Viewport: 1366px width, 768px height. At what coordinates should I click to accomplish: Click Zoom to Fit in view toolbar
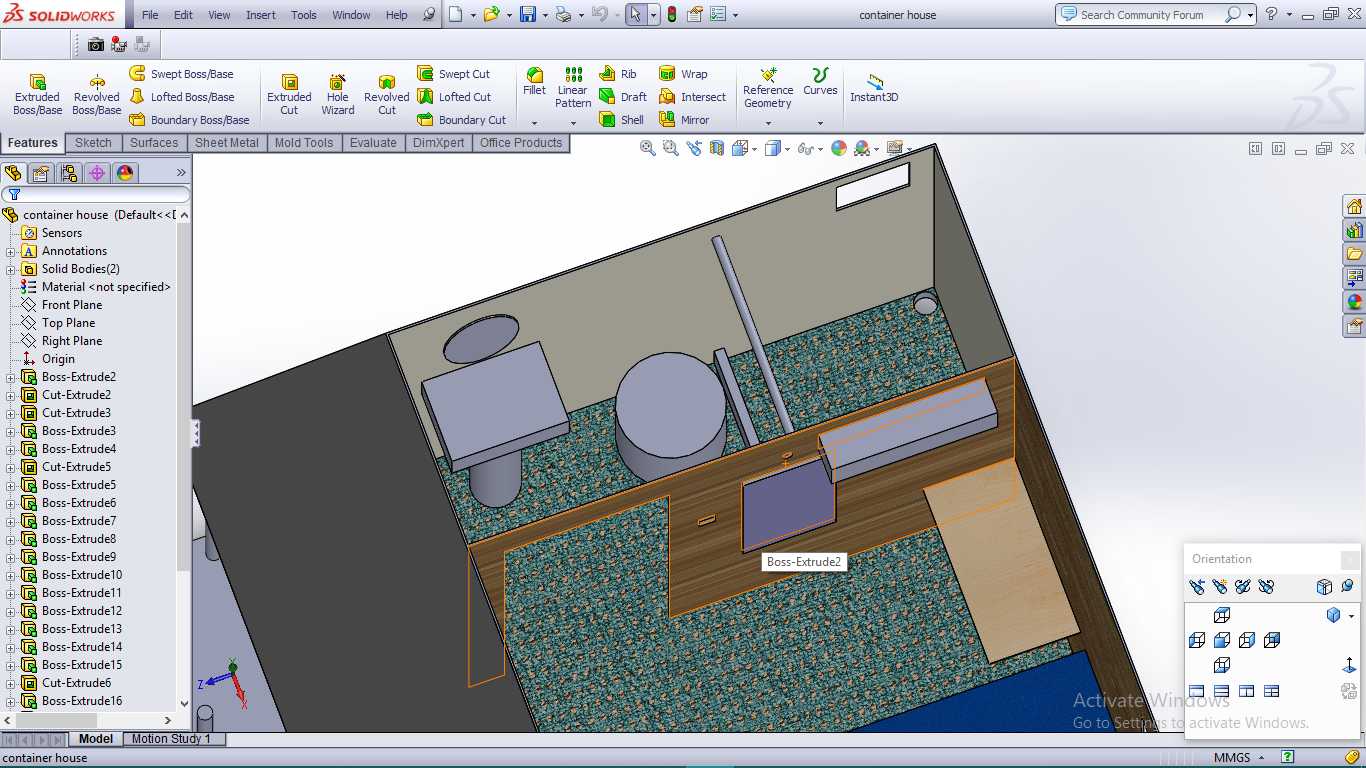[x=648, y=148]
